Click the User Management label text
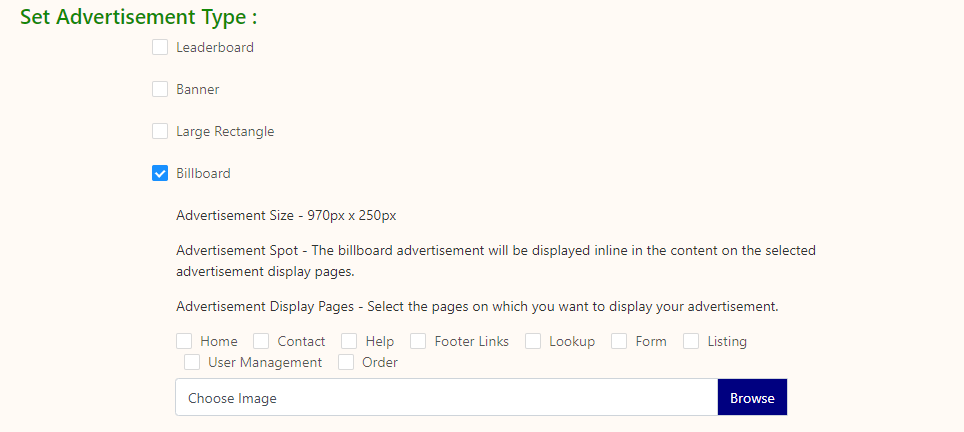Viewport: 964px width, 432px height. tap(265, 362)
